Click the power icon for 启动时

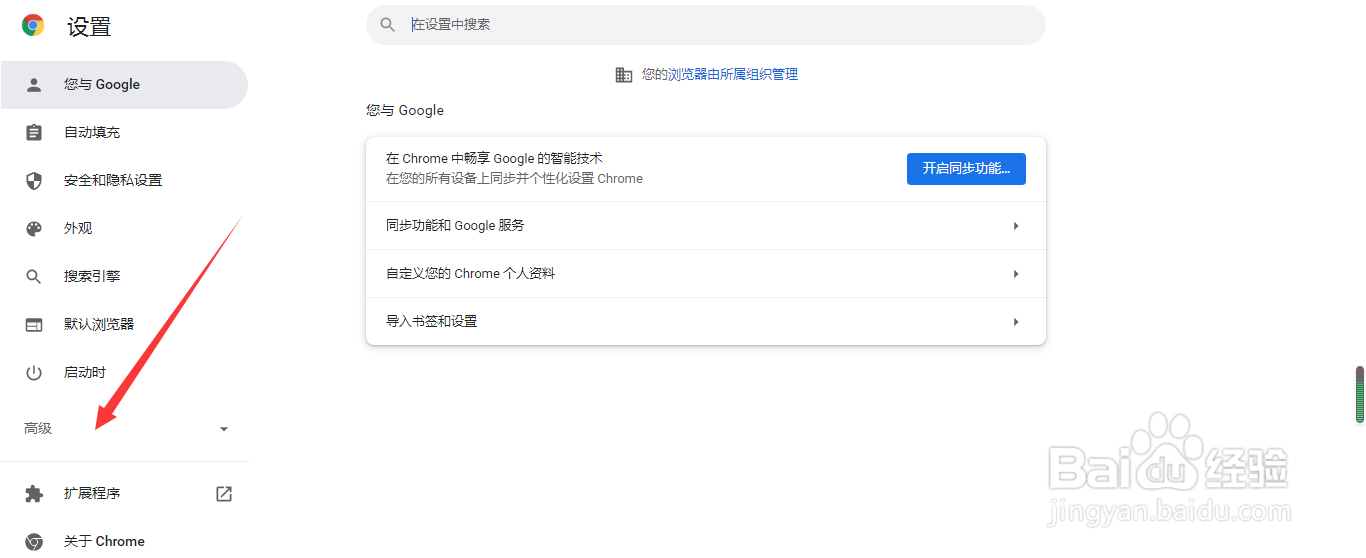coord(34,373)
